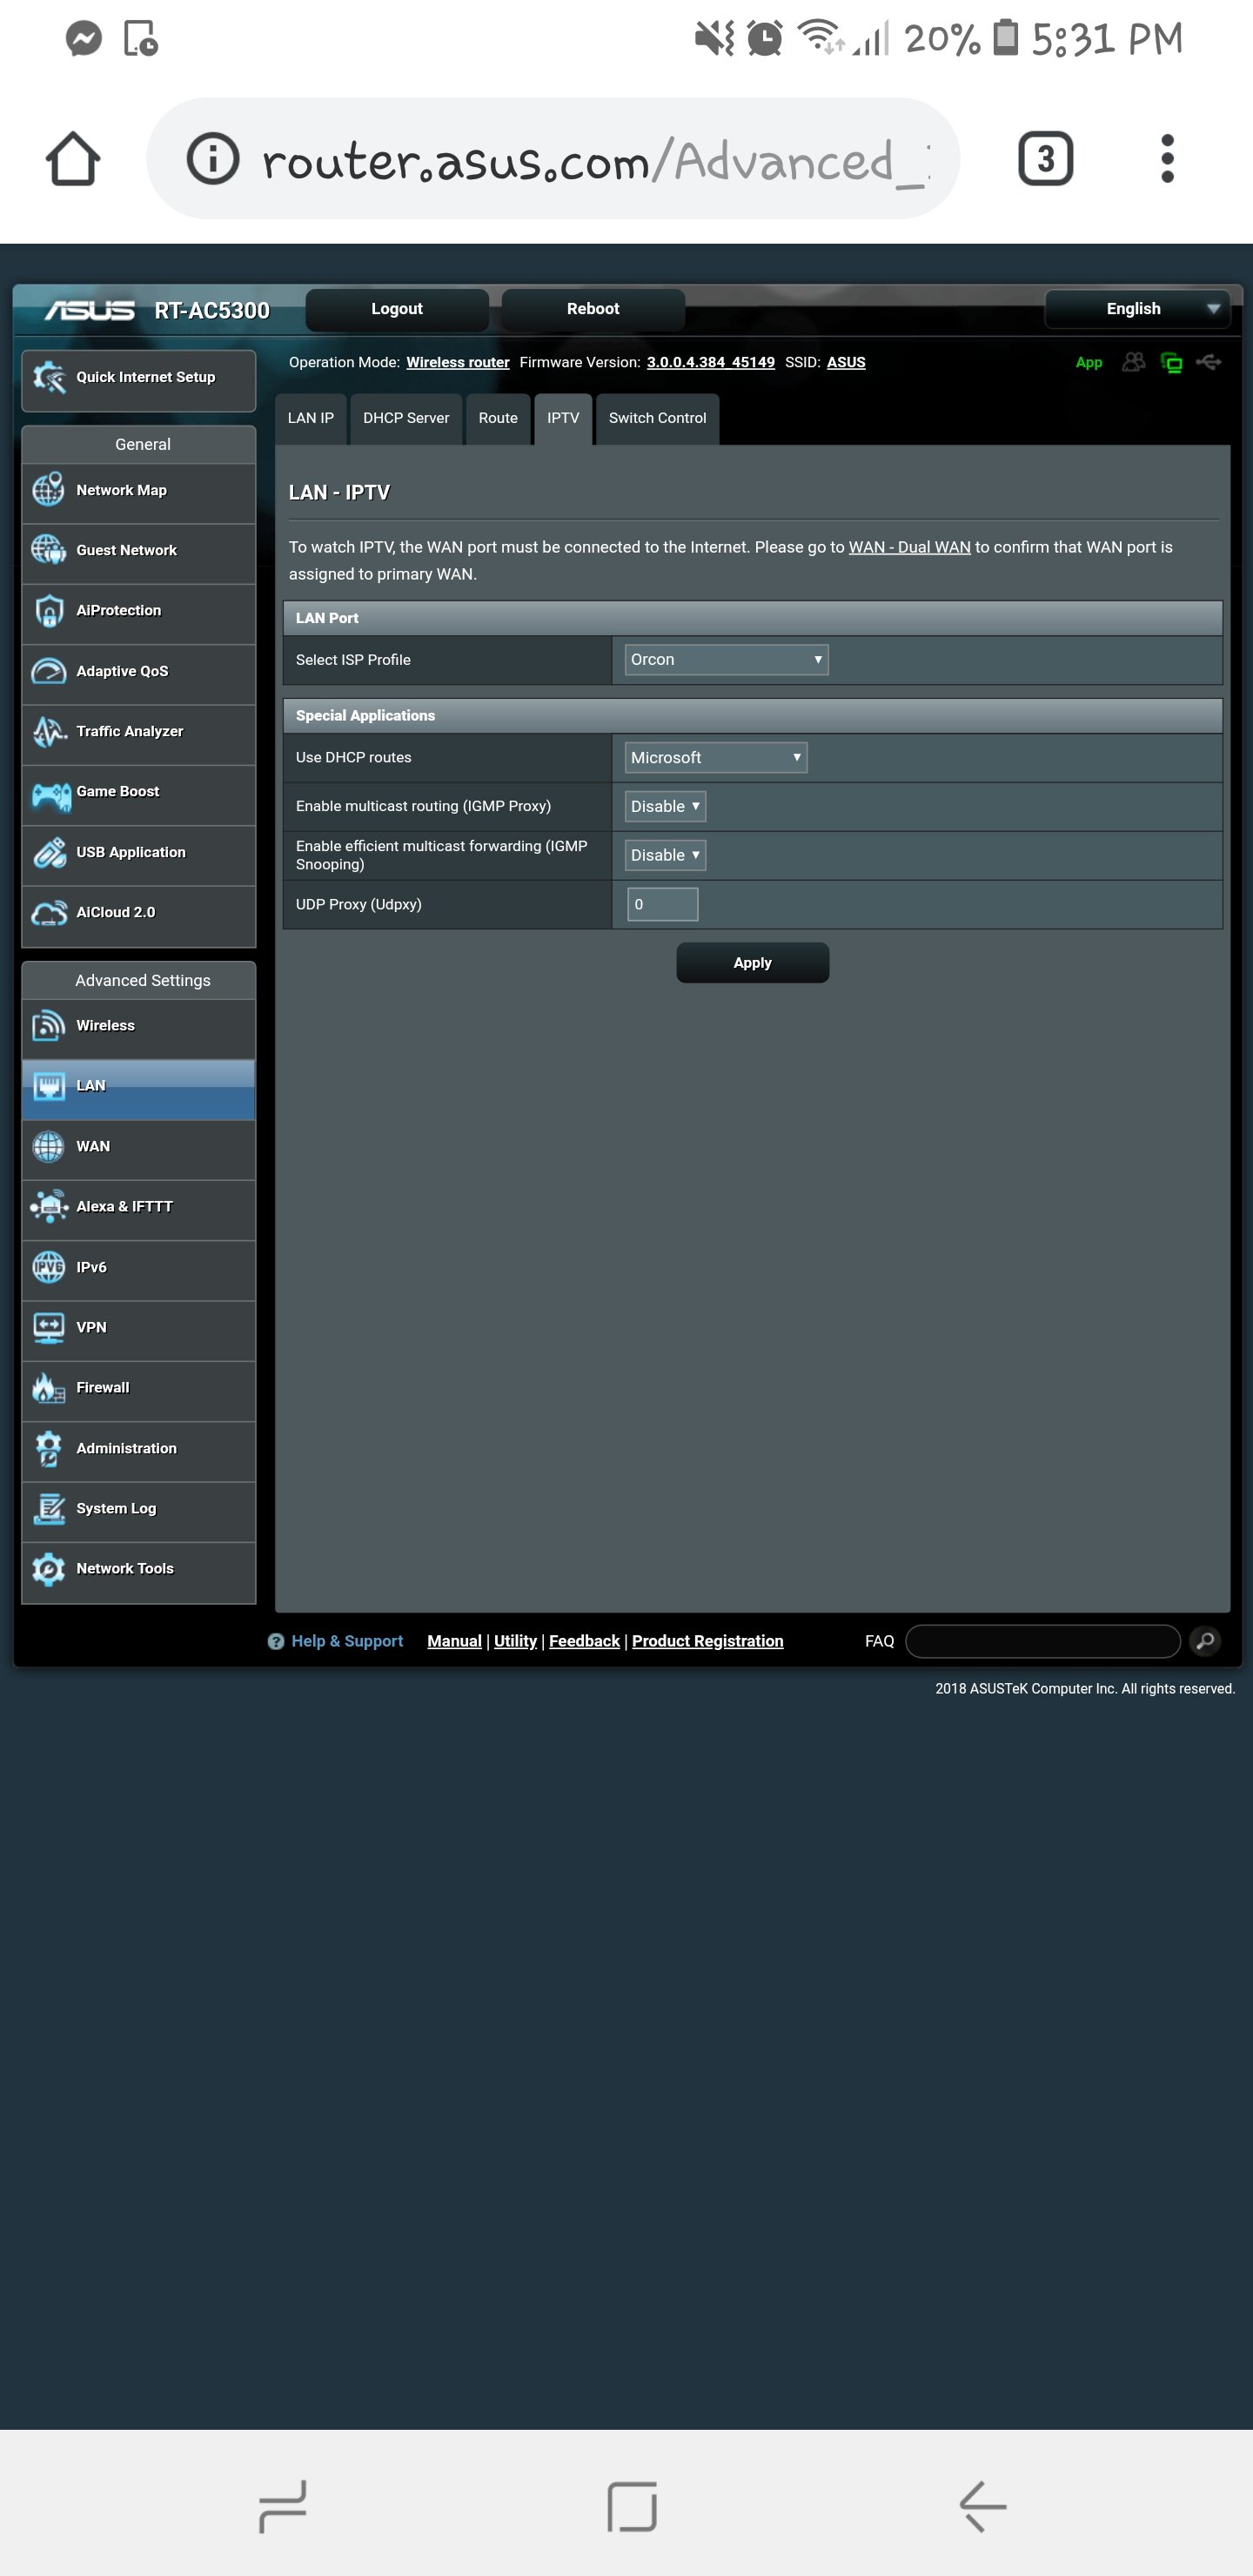The width and height of the screenshot is (1253, 2576).
Task: Switch to the Route tab
Action: click(x=498, y=418)
